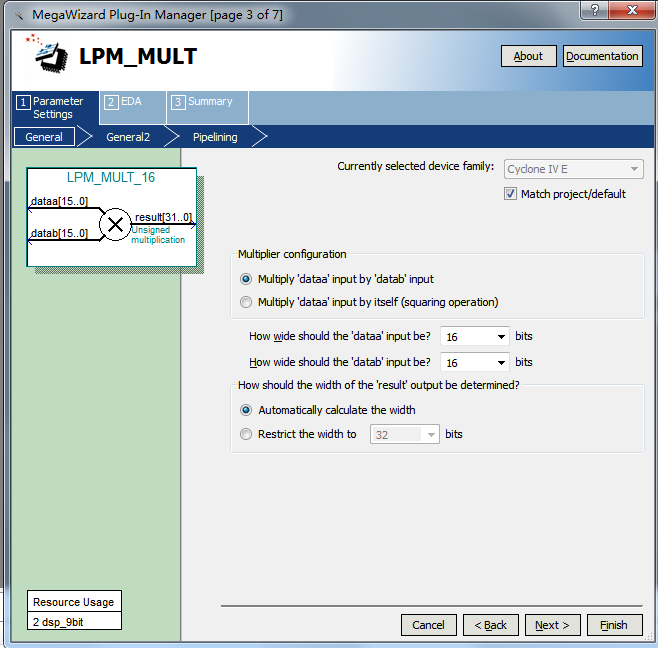Viewport: 658px width, 648px height.
Task: Open the Documentation button
Action: click(602, 56)
